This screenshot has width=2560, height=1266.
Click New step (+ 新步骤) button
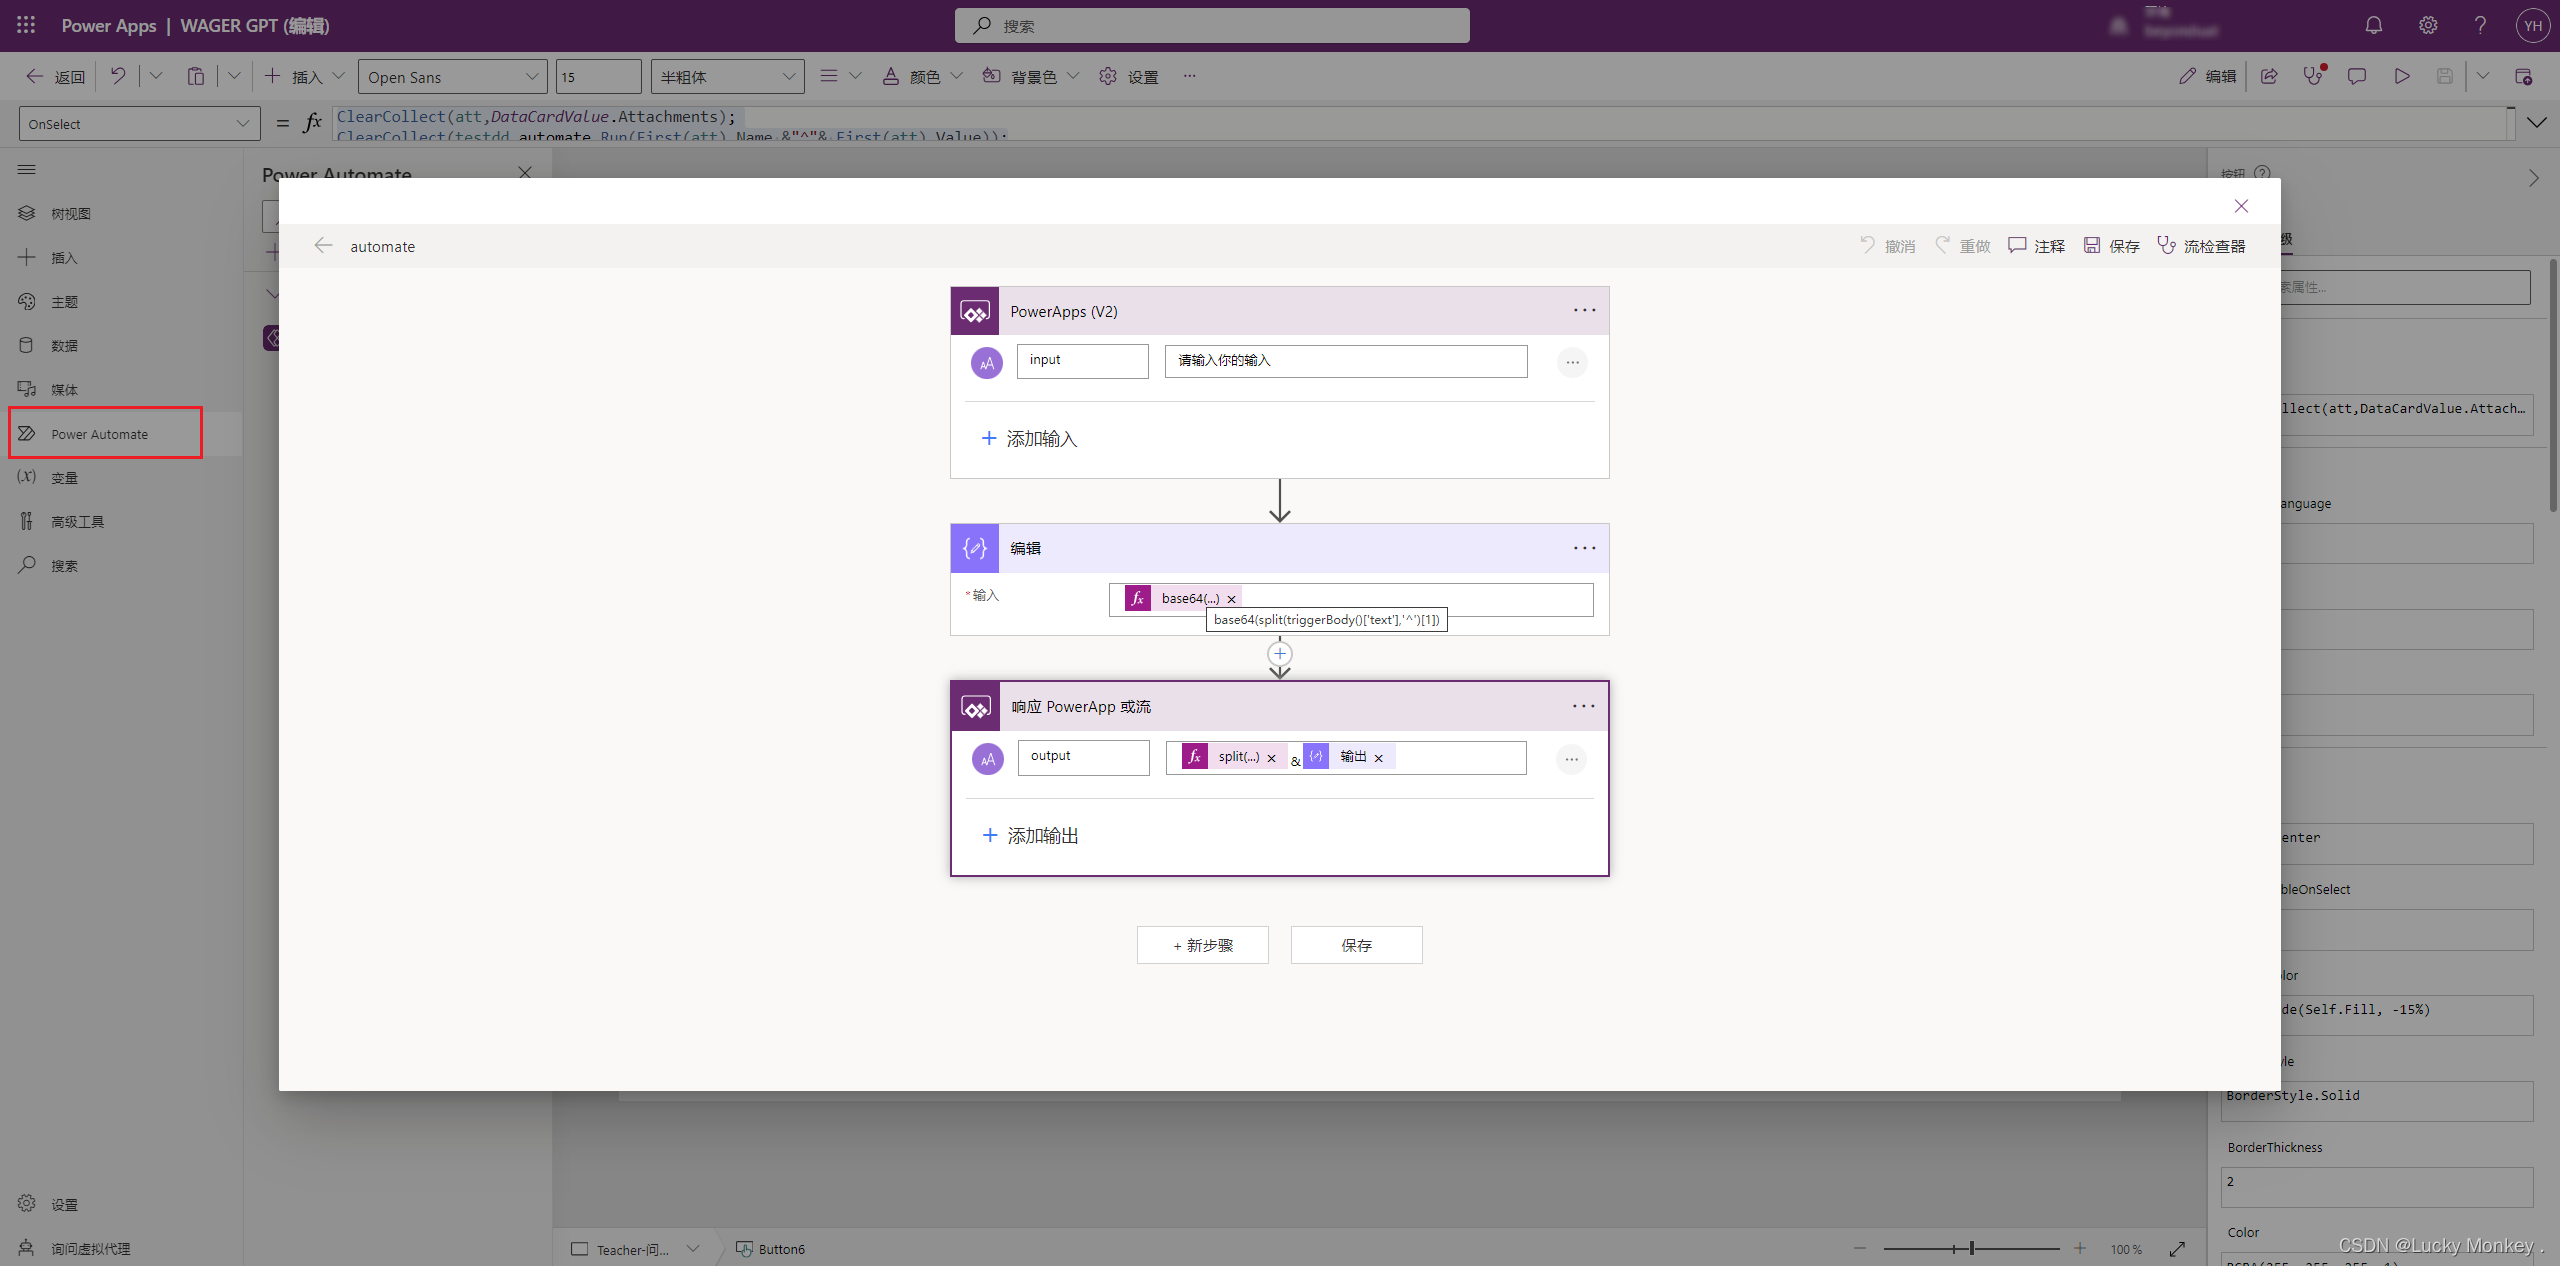pyautogui.click(x=1202, y=945)
